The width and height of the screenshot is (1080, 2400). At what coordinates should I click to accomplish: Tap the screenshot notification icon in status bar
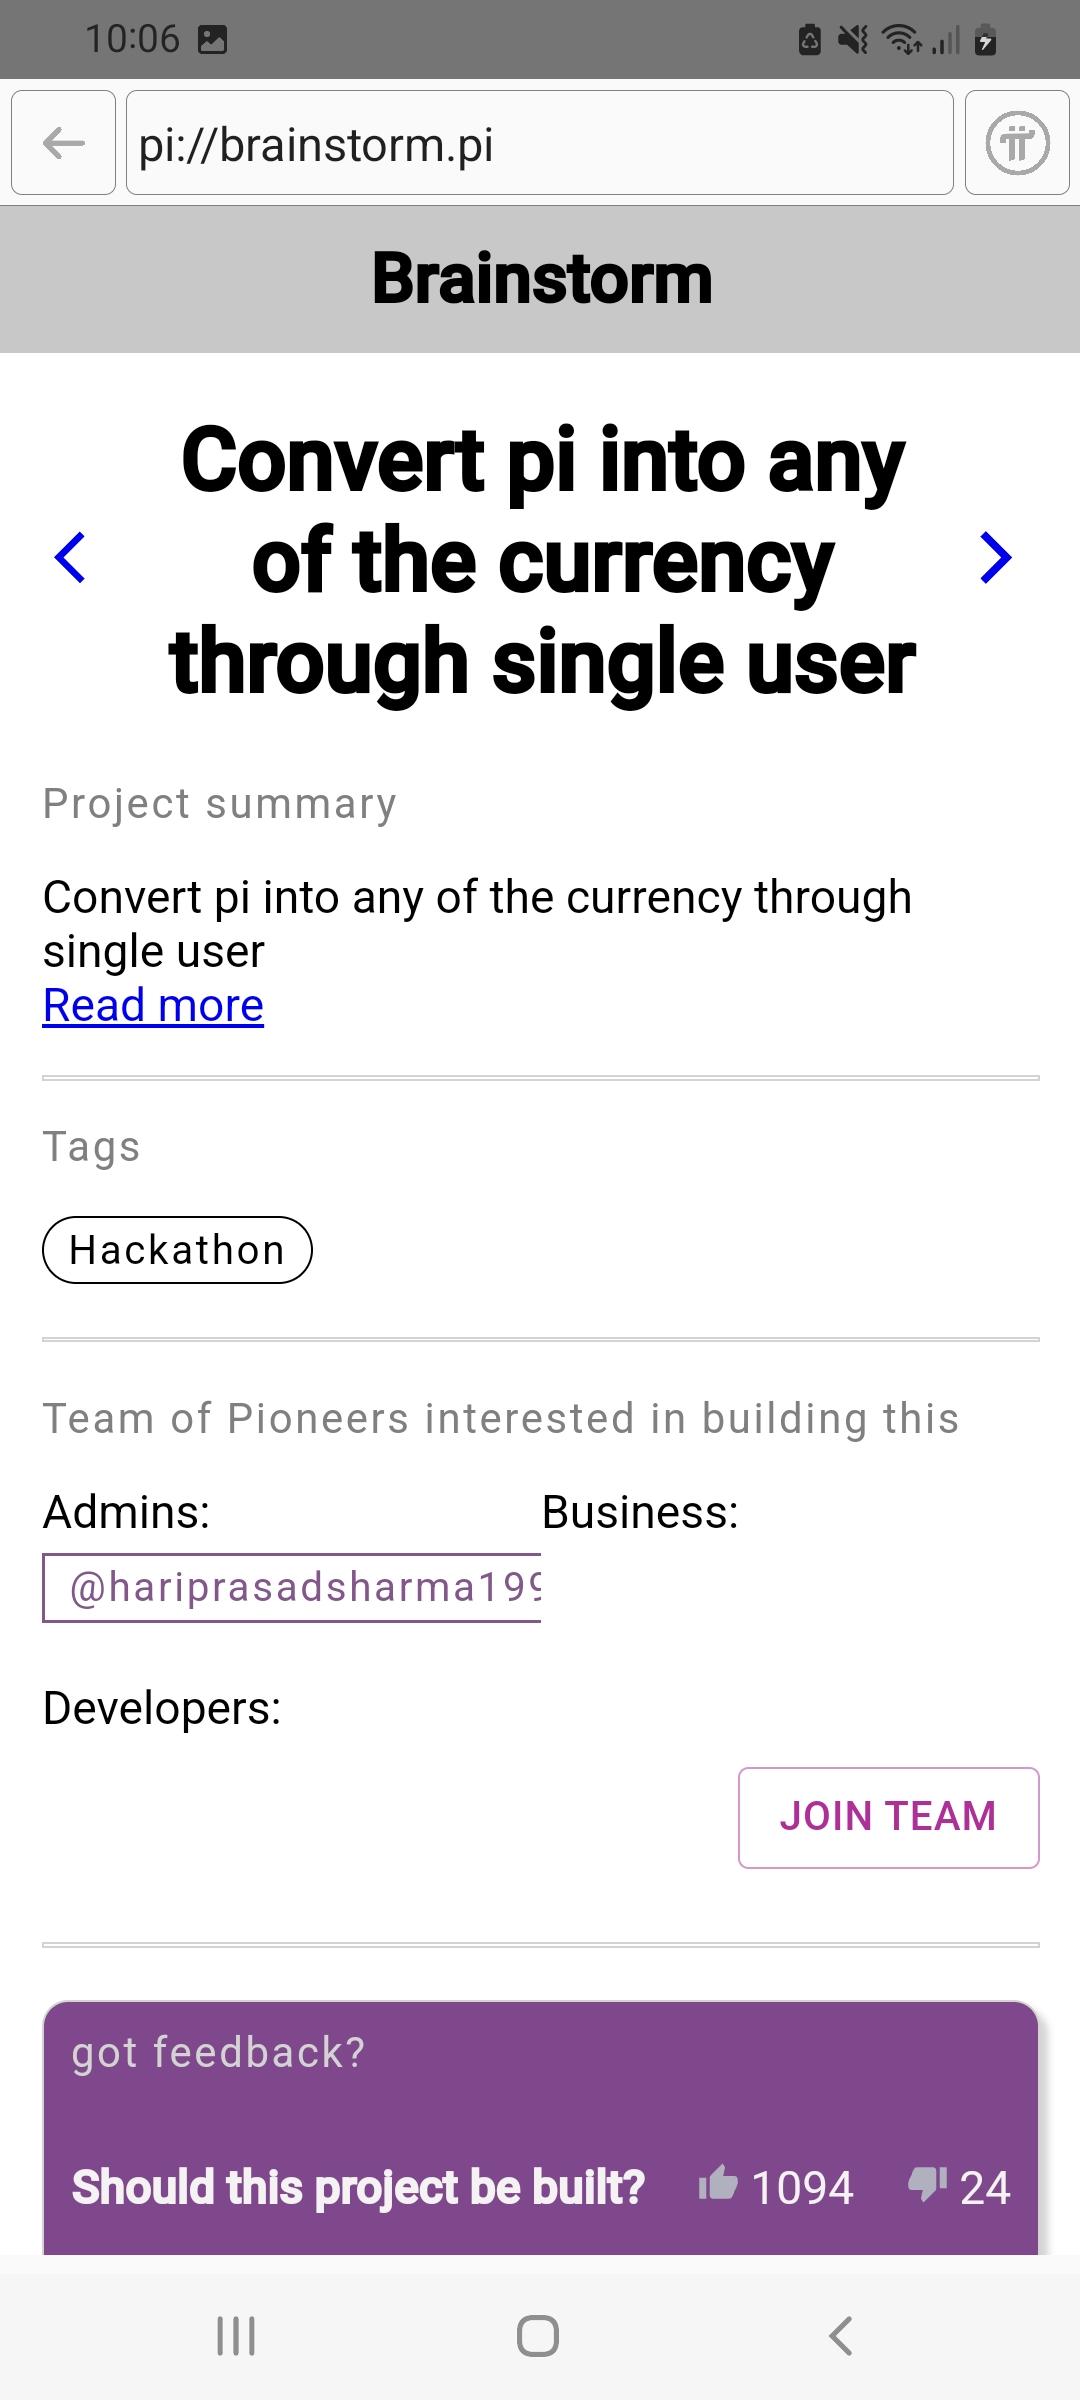212,40
